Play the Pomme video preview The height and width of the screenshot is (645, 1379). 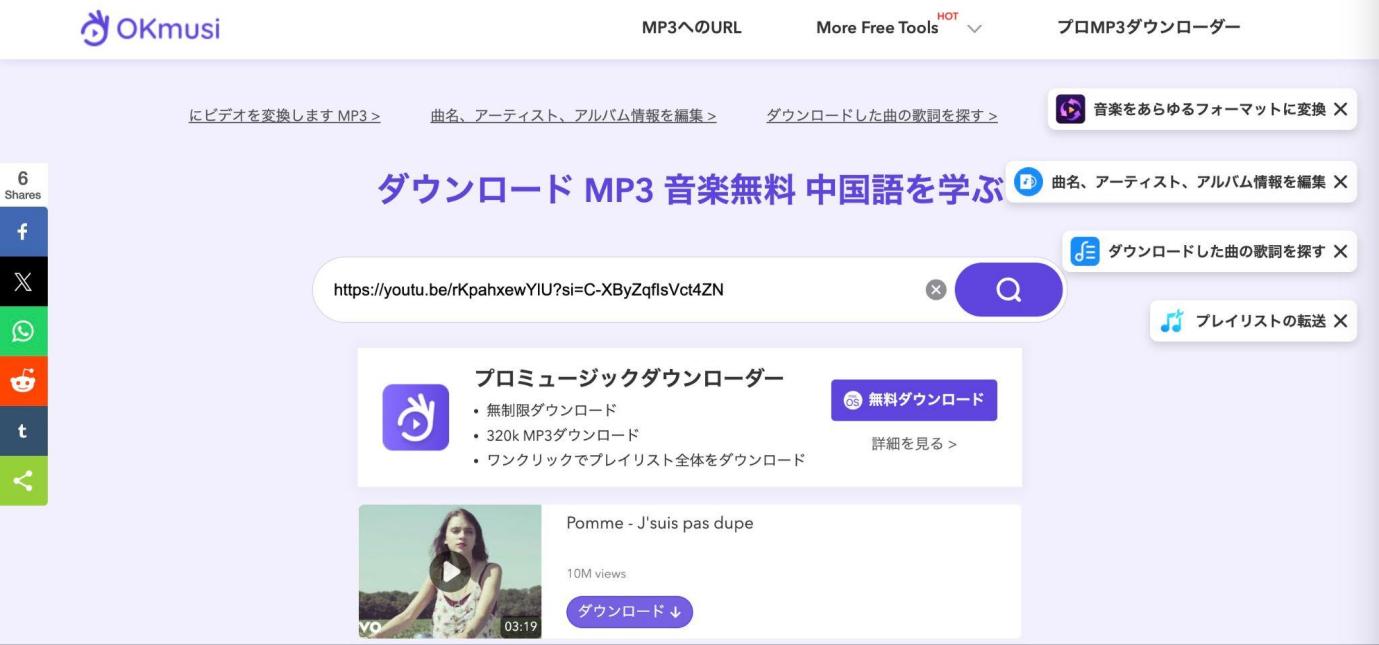pos(450,571)
